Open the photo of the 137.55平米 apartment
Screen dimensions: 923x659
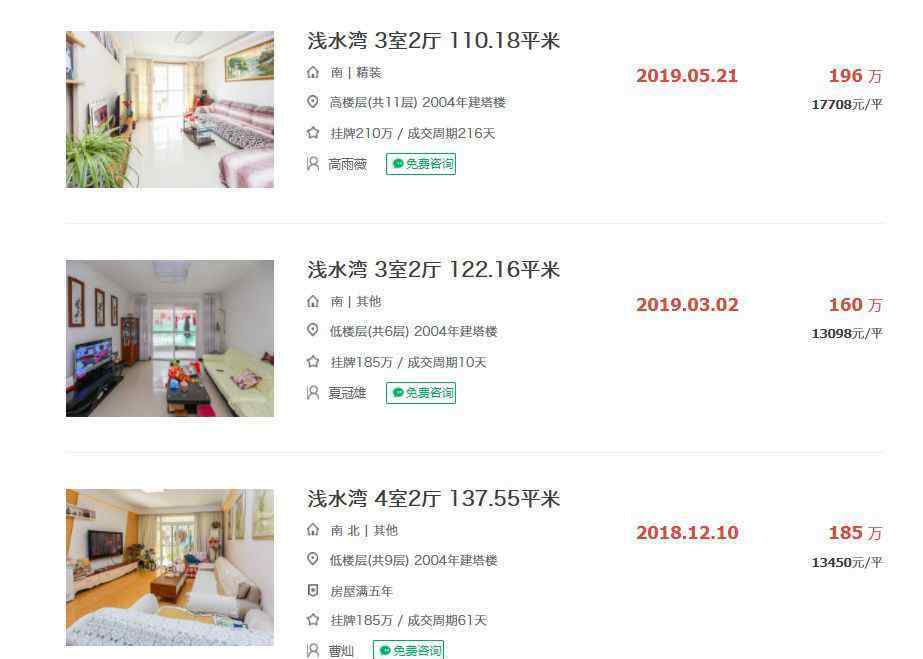pyautogui.click(x=170, y=567)
